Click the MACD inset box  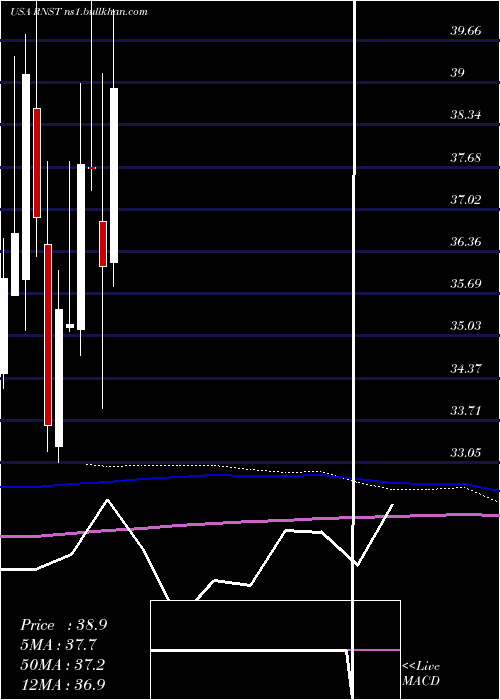(275, 650)
